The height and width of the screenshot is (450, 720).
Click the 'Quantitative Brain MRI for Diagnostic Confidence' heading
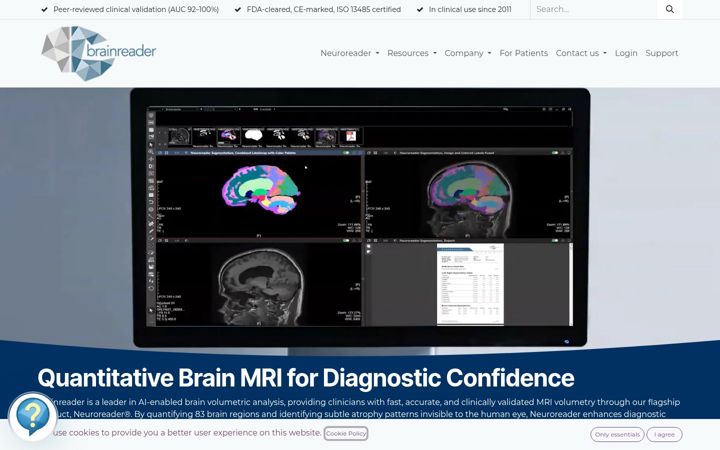pyautogui.click(x=306, y=378)
